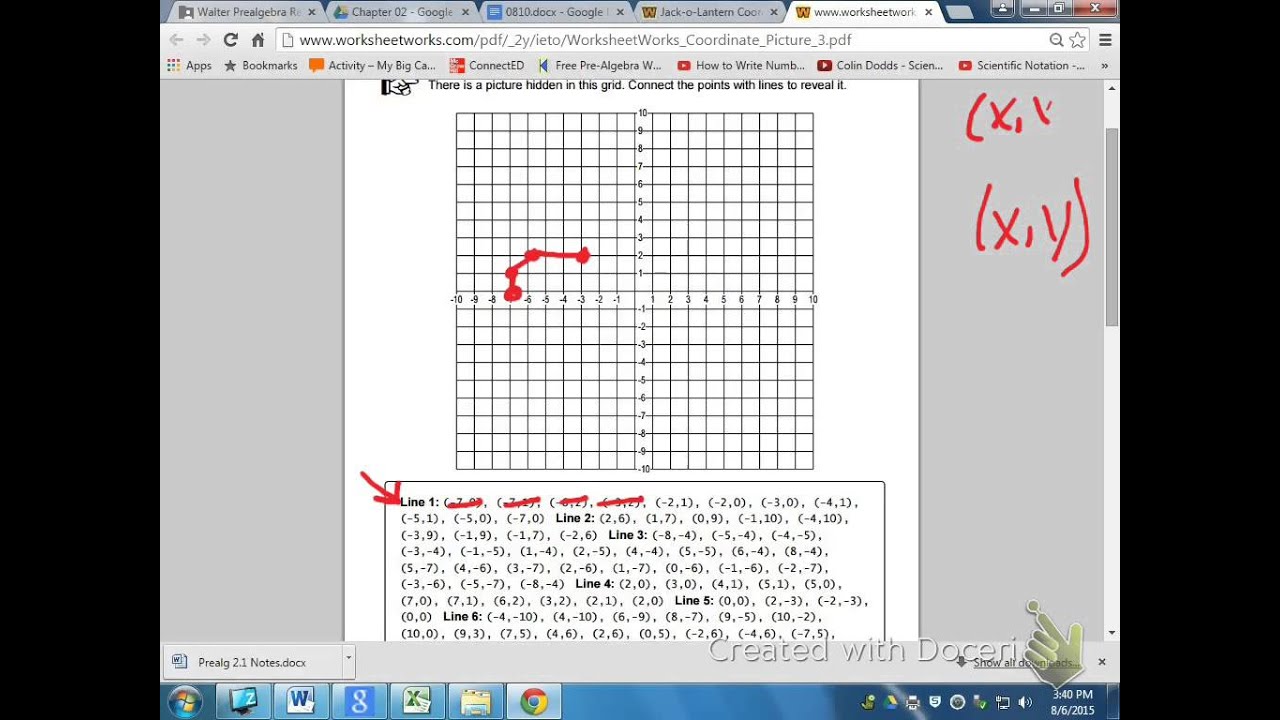Open a new tab with the new-tab button

tap(958, 12)
